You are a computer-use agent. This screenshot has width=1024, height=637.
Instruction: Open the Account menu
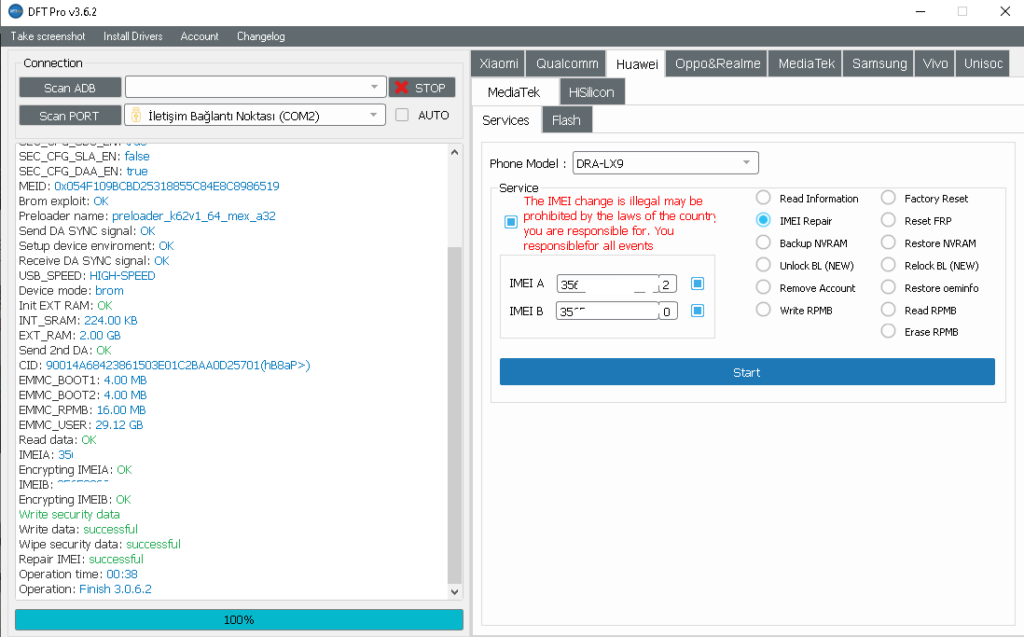(x=199, y=37)
